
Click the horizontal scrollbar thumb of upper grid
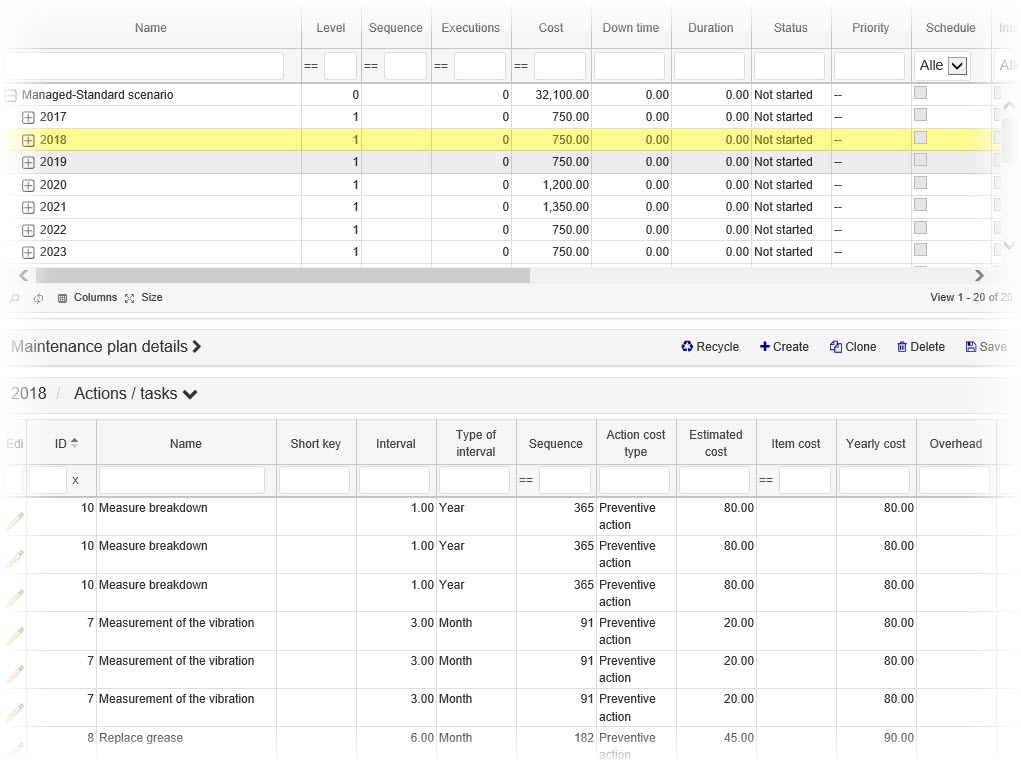281,275
